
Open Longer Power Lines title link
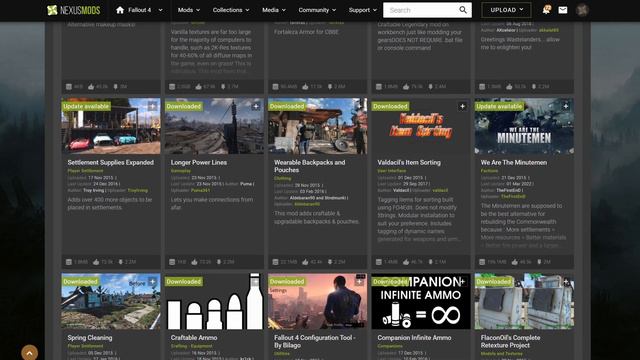[199, 162]
